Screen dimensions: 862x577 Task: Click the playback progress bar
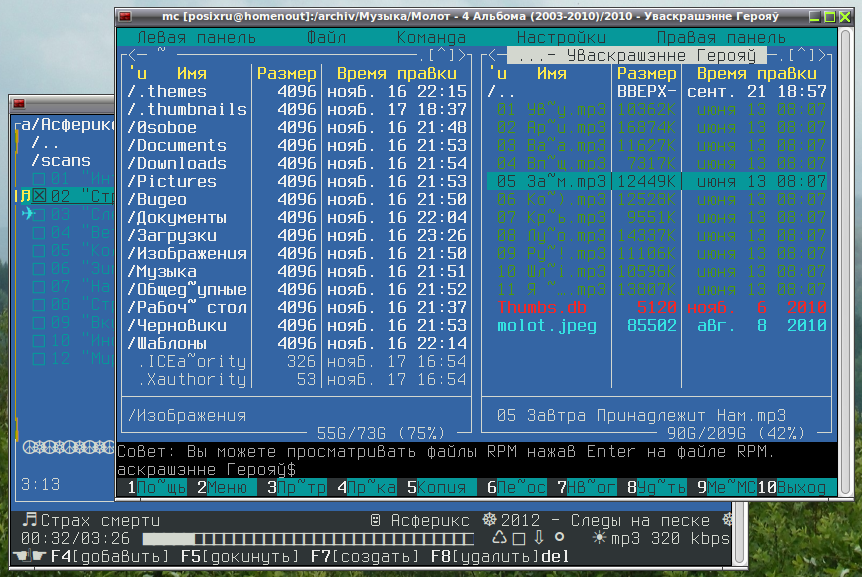pyautogui.click(x=308, y=539)
